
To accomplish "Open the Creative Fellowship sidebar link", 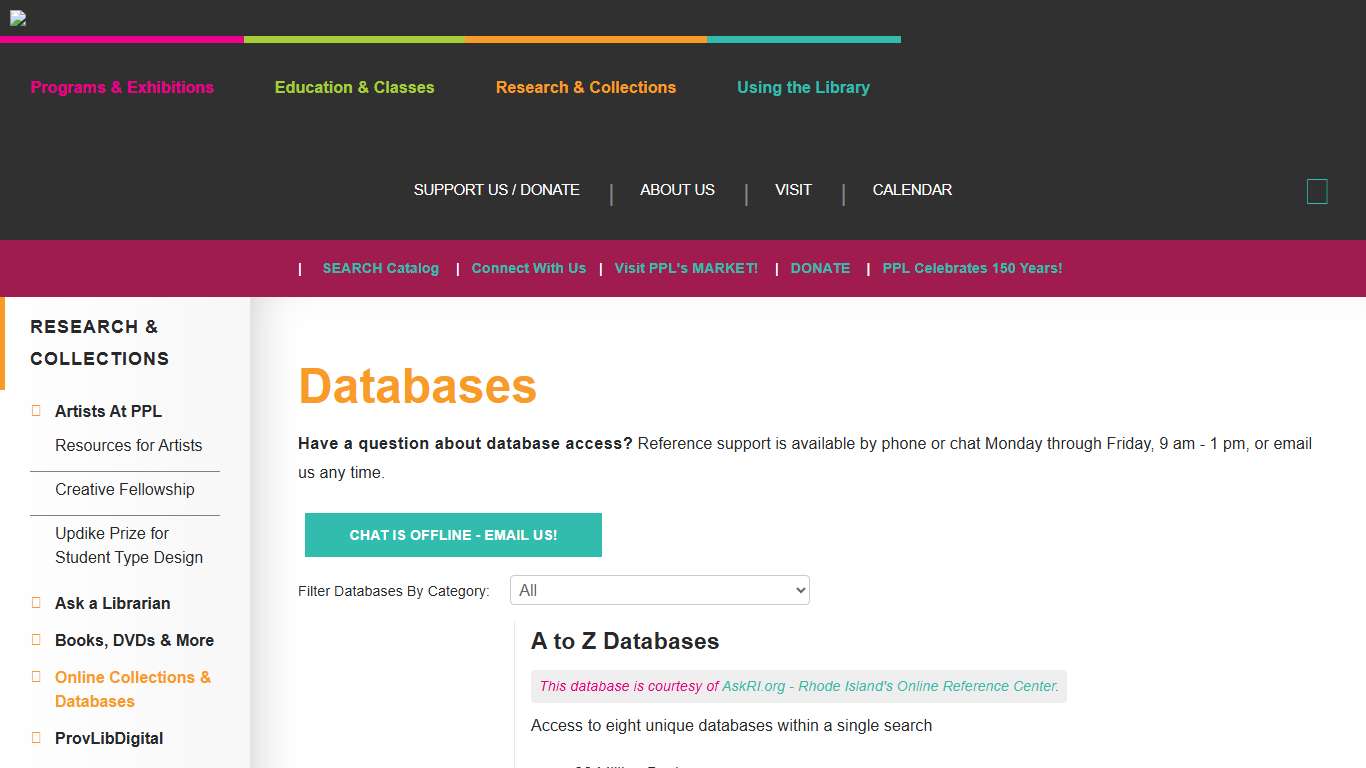I will pyautogui.click(x=124, y=489).
